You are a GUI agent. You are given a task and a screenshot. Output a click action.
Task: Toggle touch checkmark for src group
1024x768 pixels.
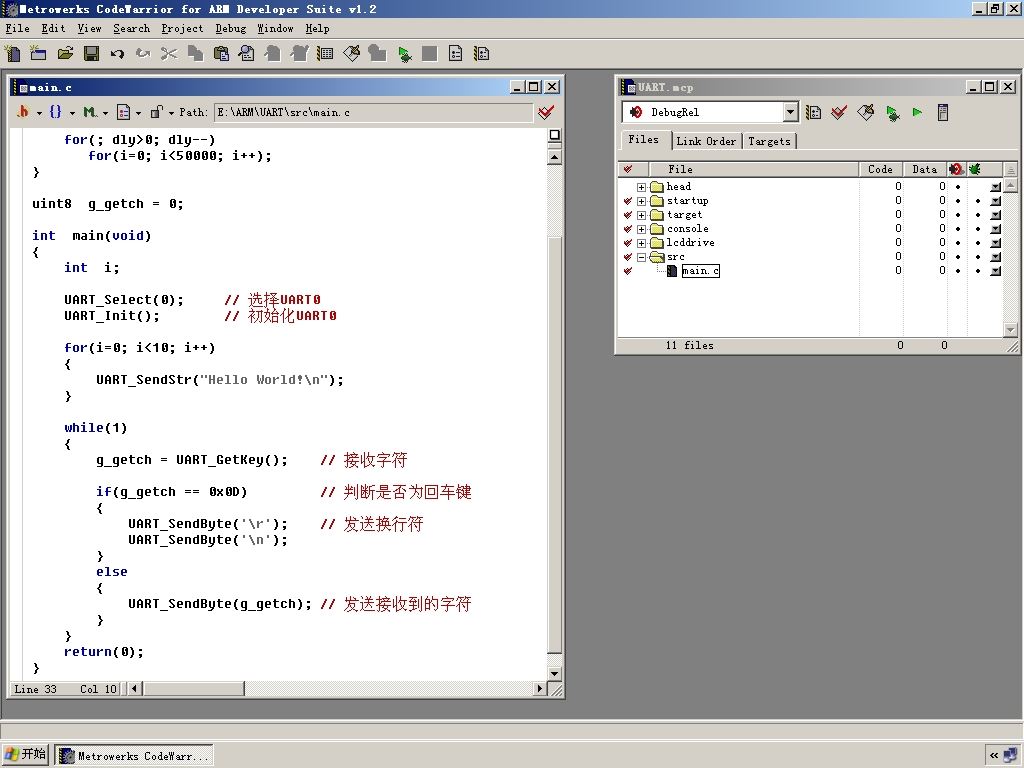(628, 257)
